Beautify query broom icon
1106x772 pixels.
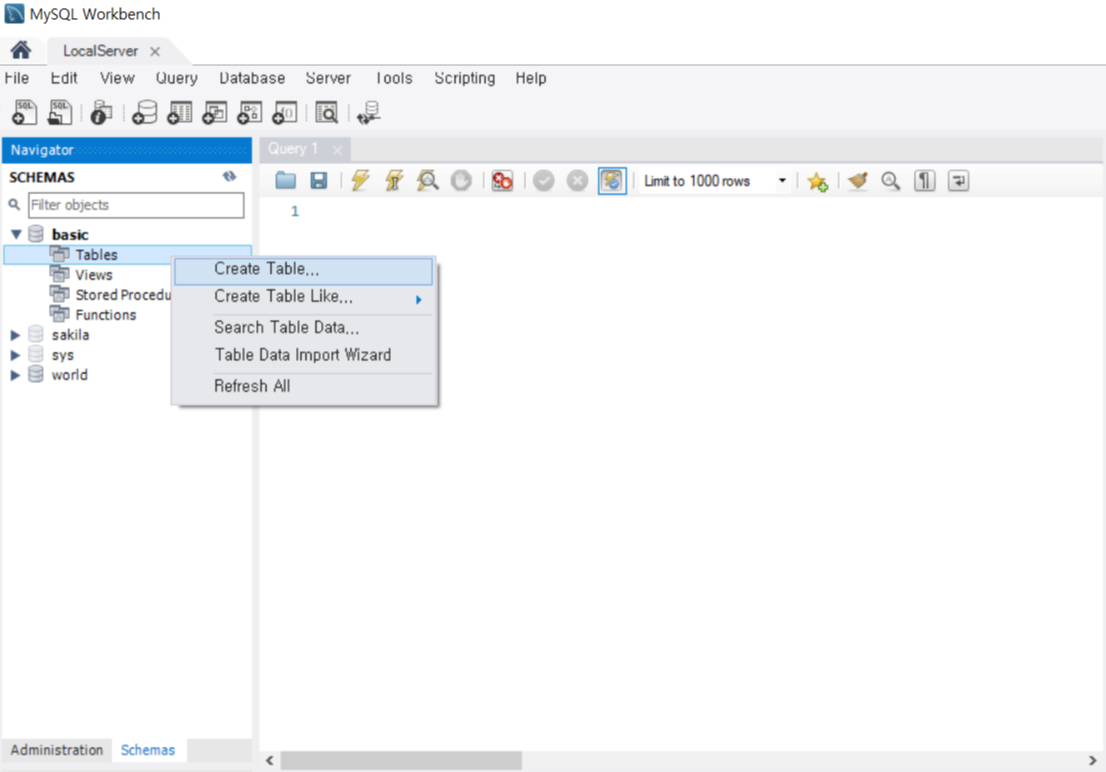858,181
